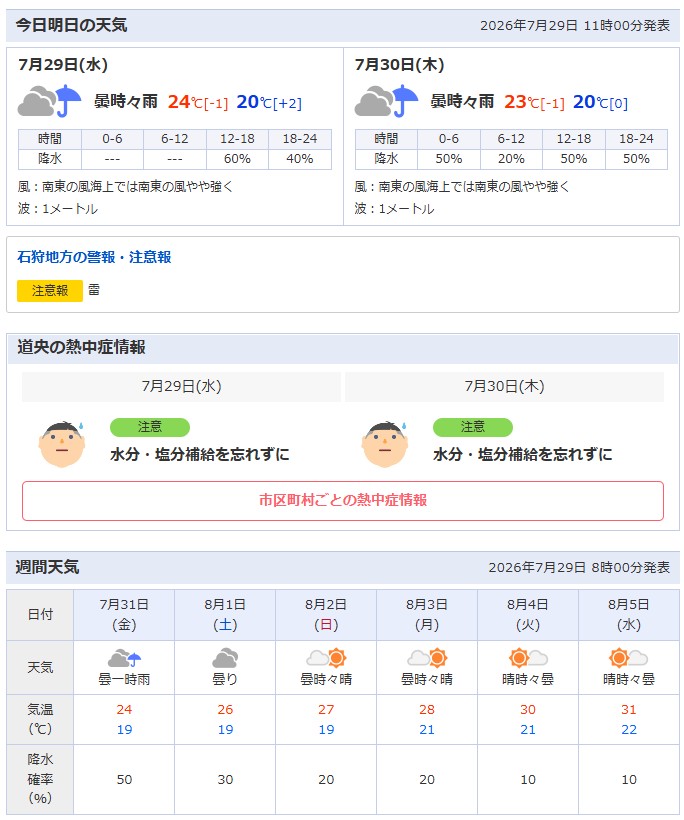Open 市区町村ごとの熱中症情報 button
Screen dimensions: 684x820
[343, 500]
